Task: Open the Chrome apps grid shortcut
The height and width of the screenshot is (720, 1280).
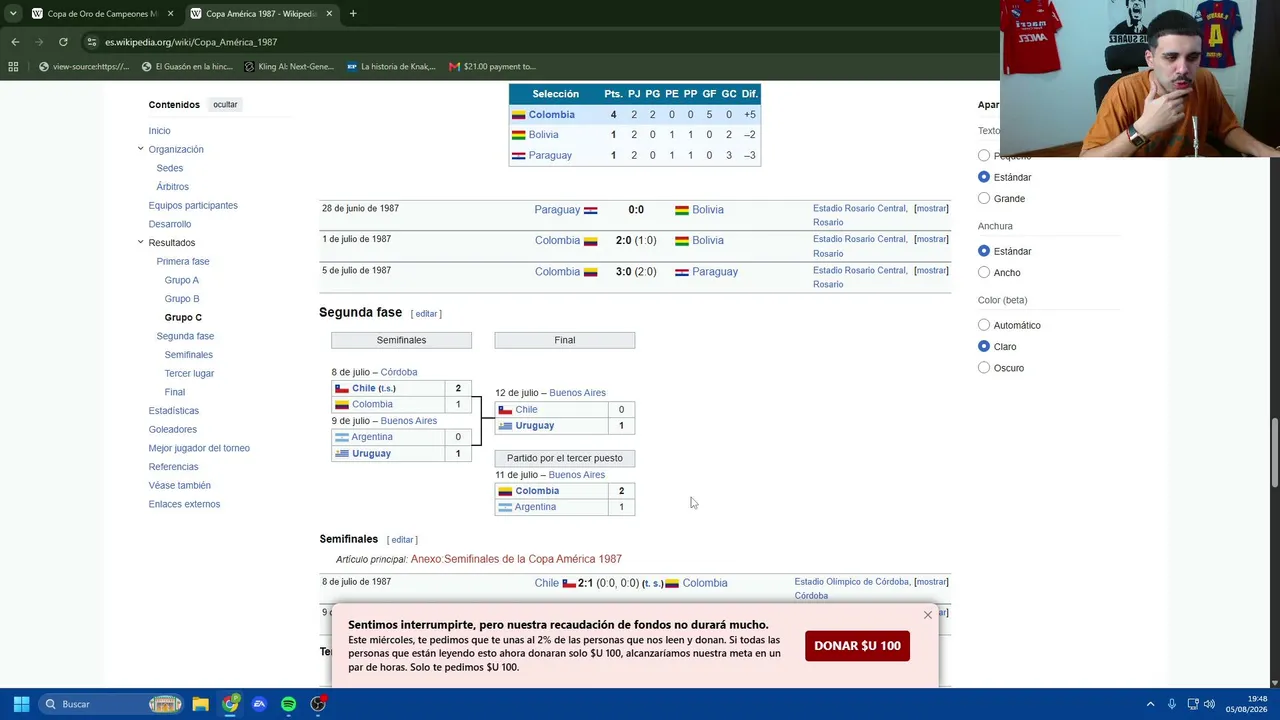Action: click(x=13, y=67)
